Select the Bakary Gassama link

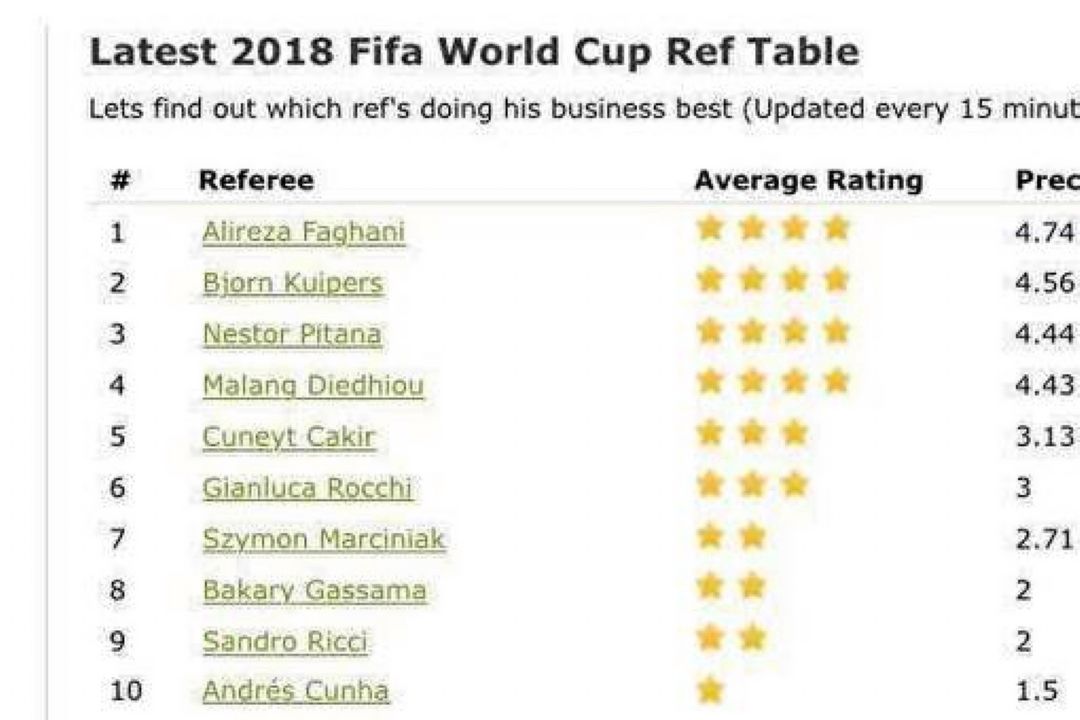point(314,590)
